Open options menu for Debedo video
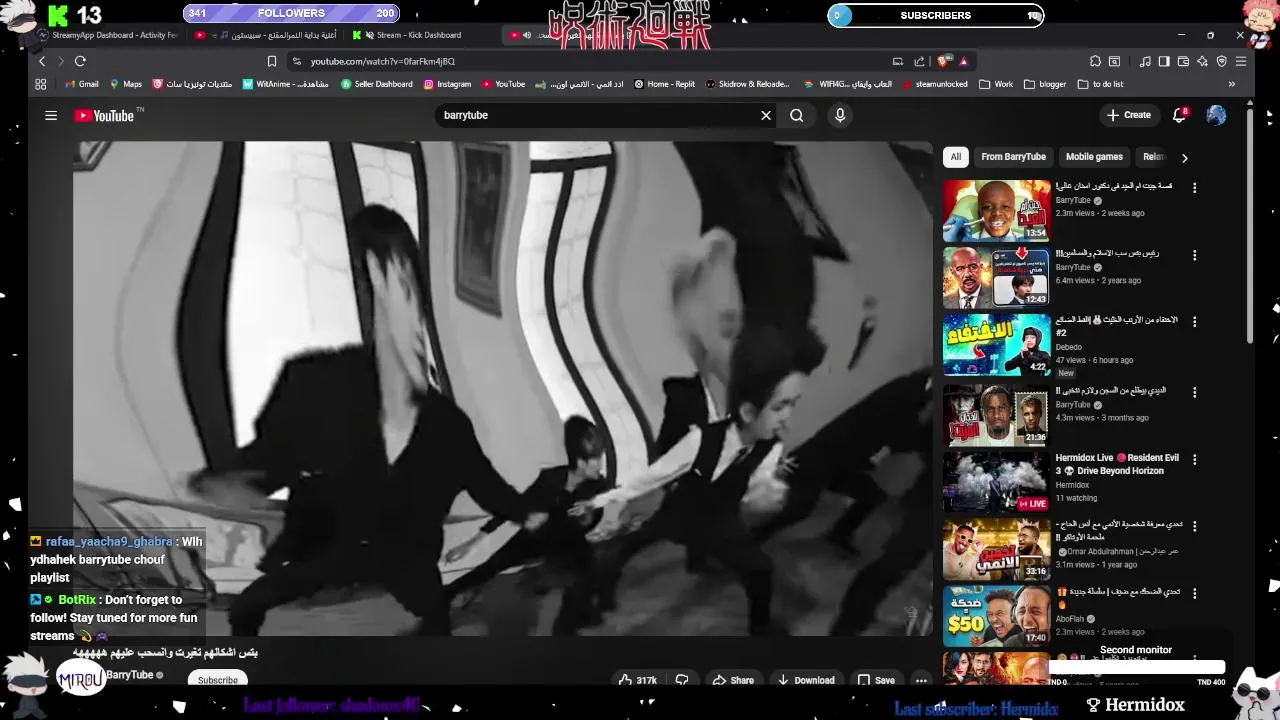The height and width of the screenshot is (720, 1280). click(x=1194, y=322)
